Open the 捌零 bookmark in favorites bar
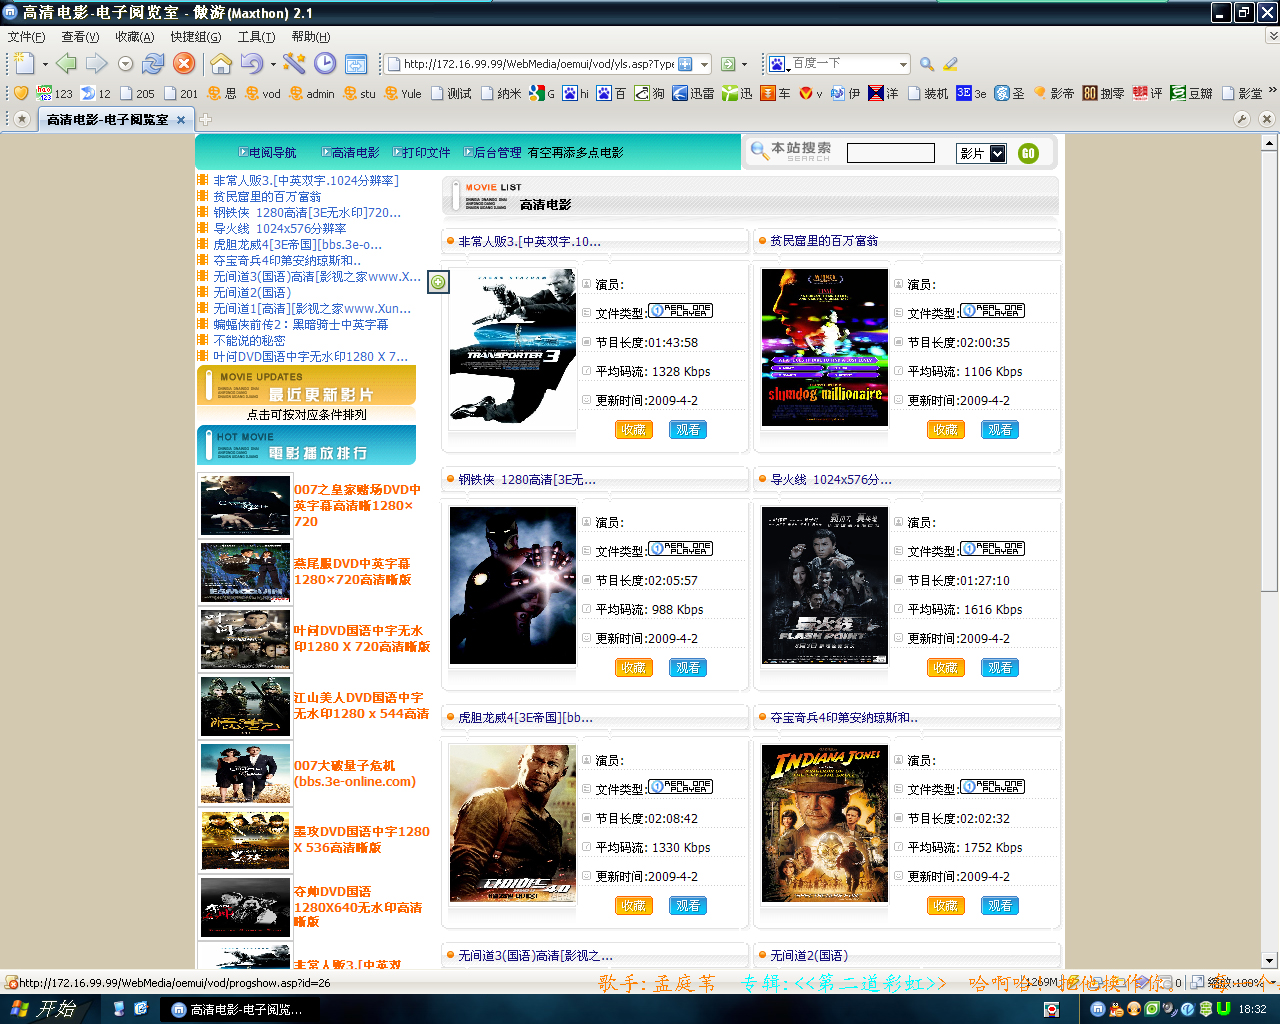Viewport: 1280px width, 1024px height. click(x=1103, y=93)
